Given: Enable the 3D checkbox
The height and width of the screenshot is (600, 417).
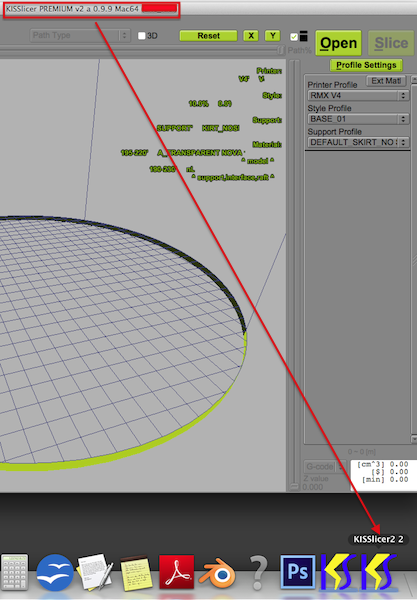Looking at the screenshot, I should tap(142, 36).
